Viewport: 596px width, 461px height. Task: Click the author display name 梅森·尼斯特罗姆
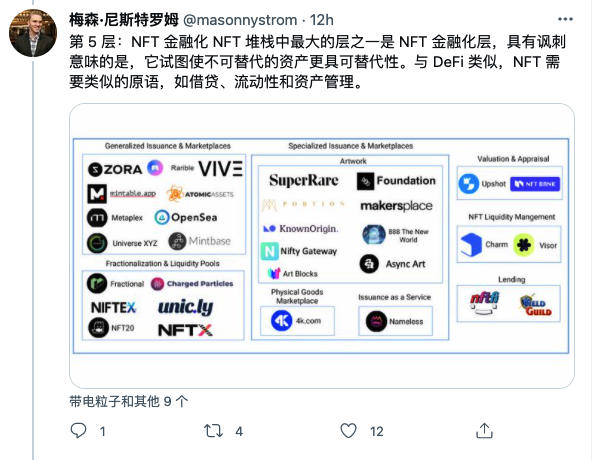point(124,20)
